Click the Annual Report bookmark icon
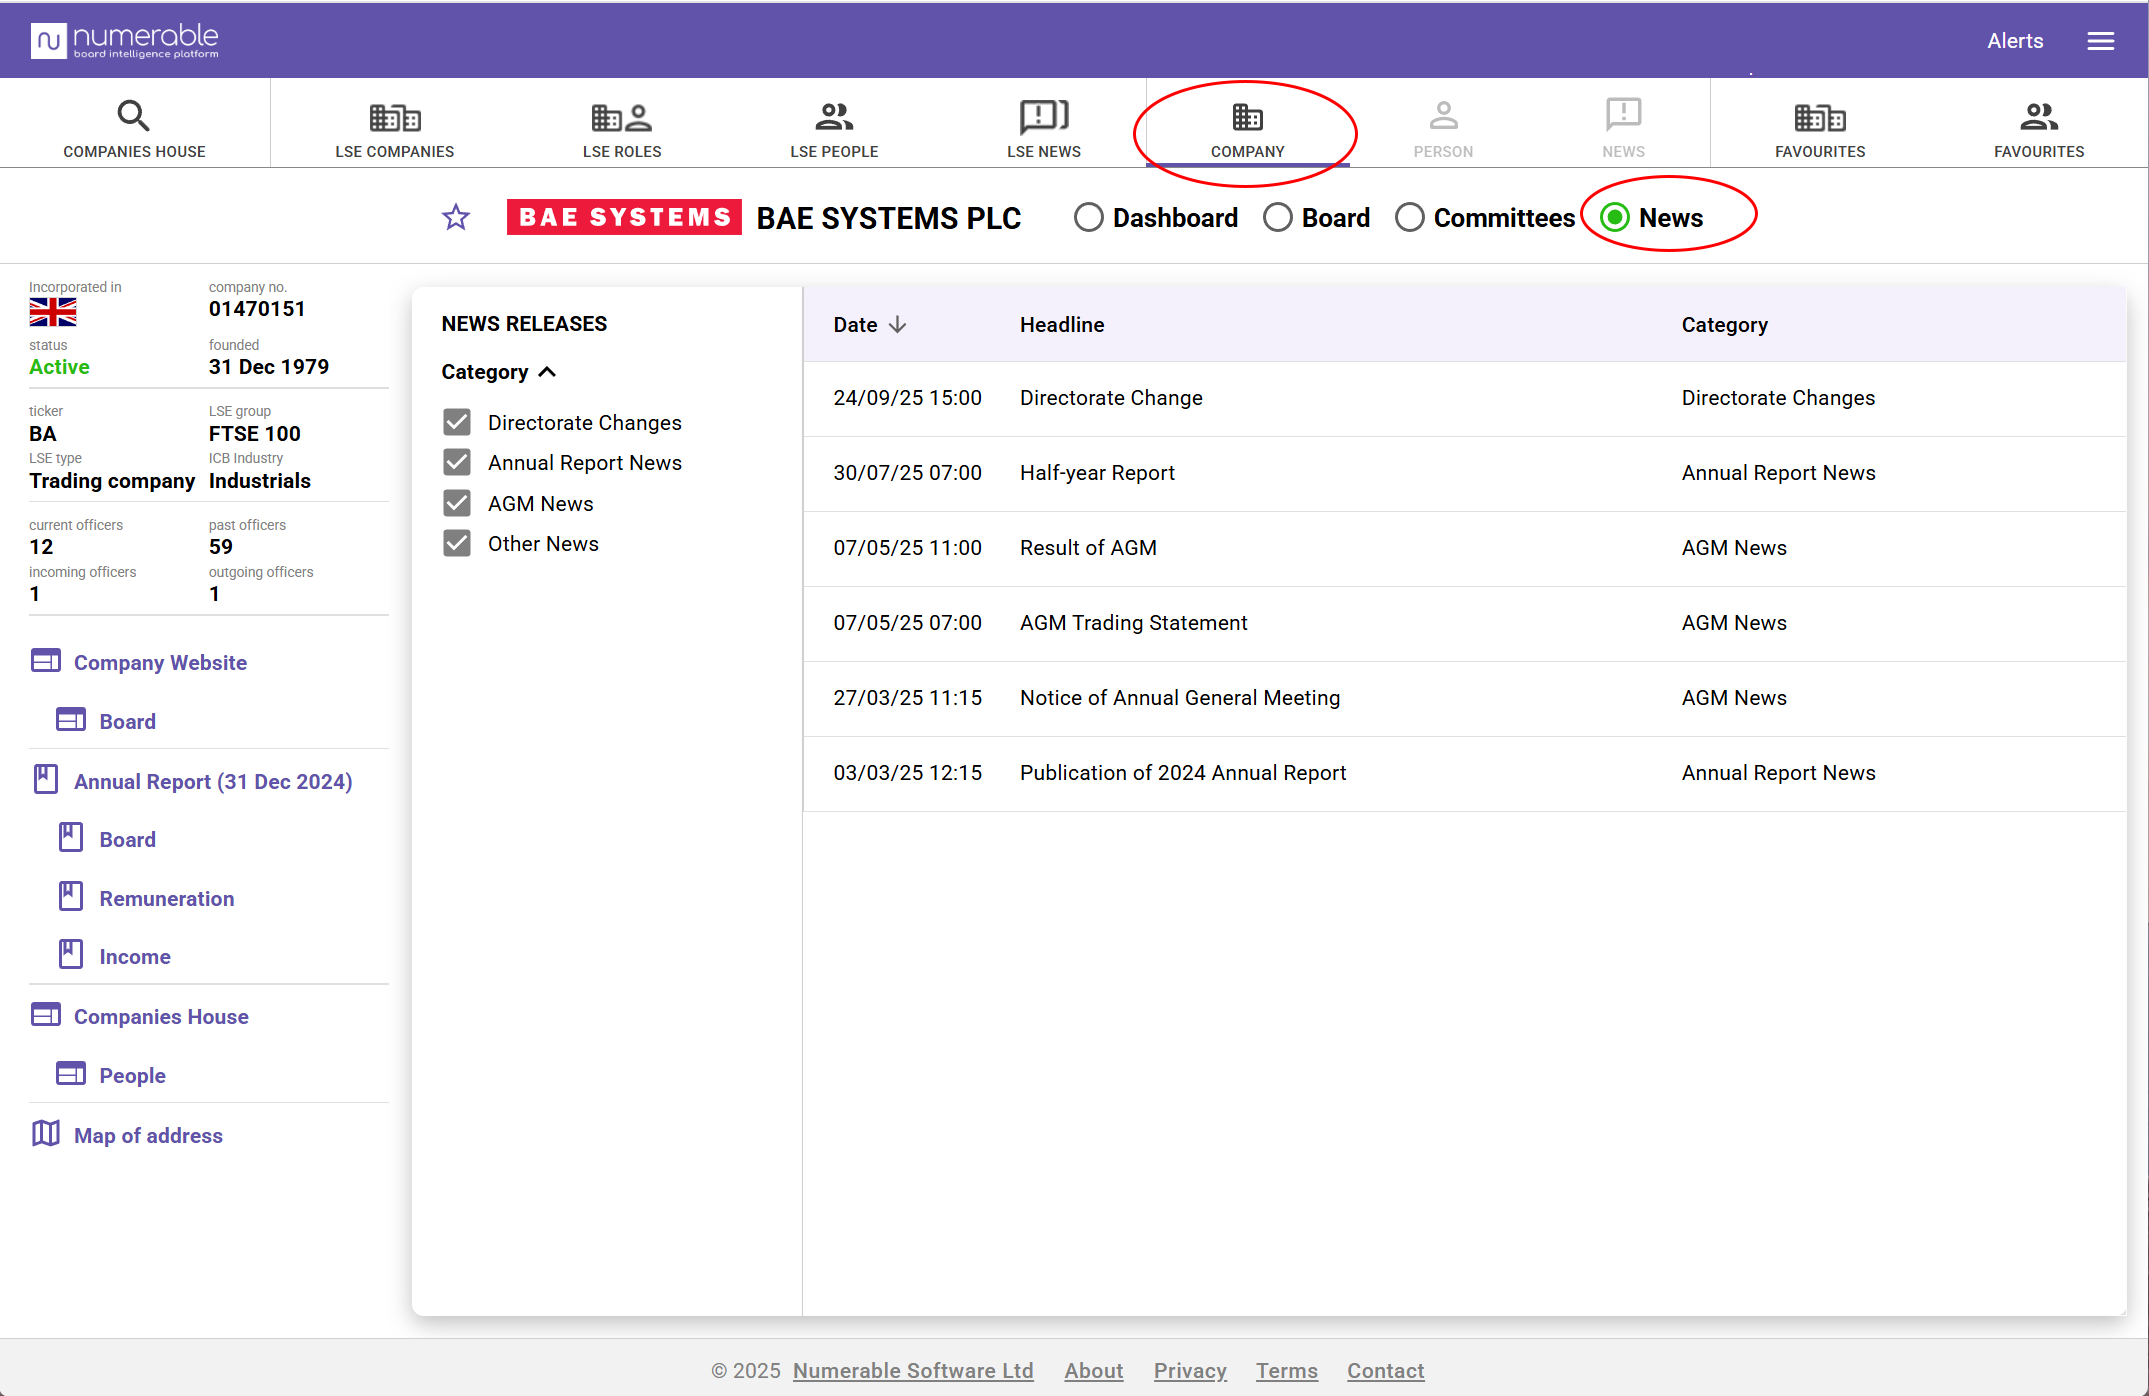This screenshot has height=1396, width=2149. tap(46, 780)
